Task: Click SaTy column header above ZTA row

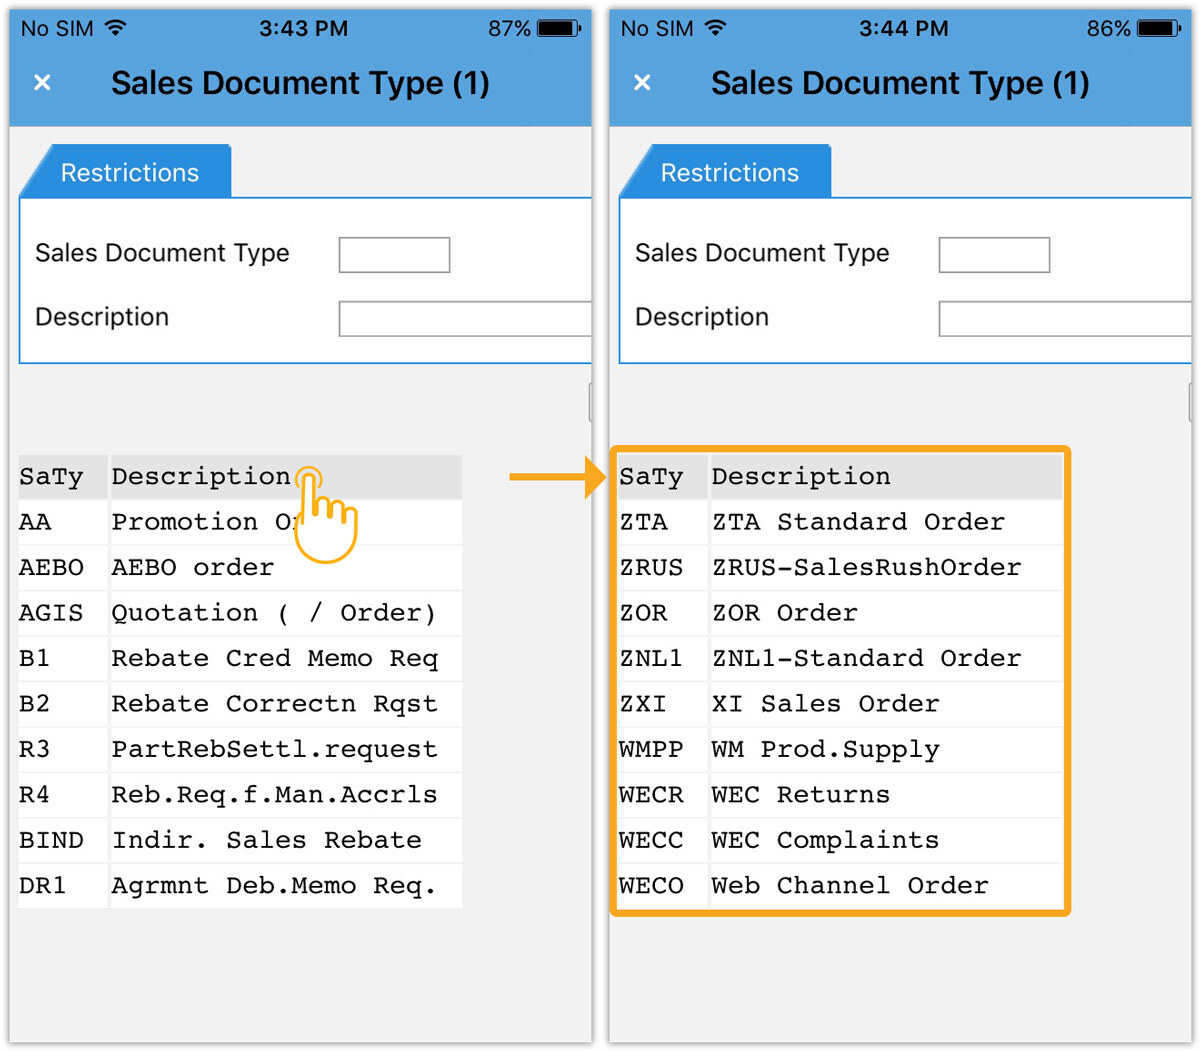Action: [651, 477]
